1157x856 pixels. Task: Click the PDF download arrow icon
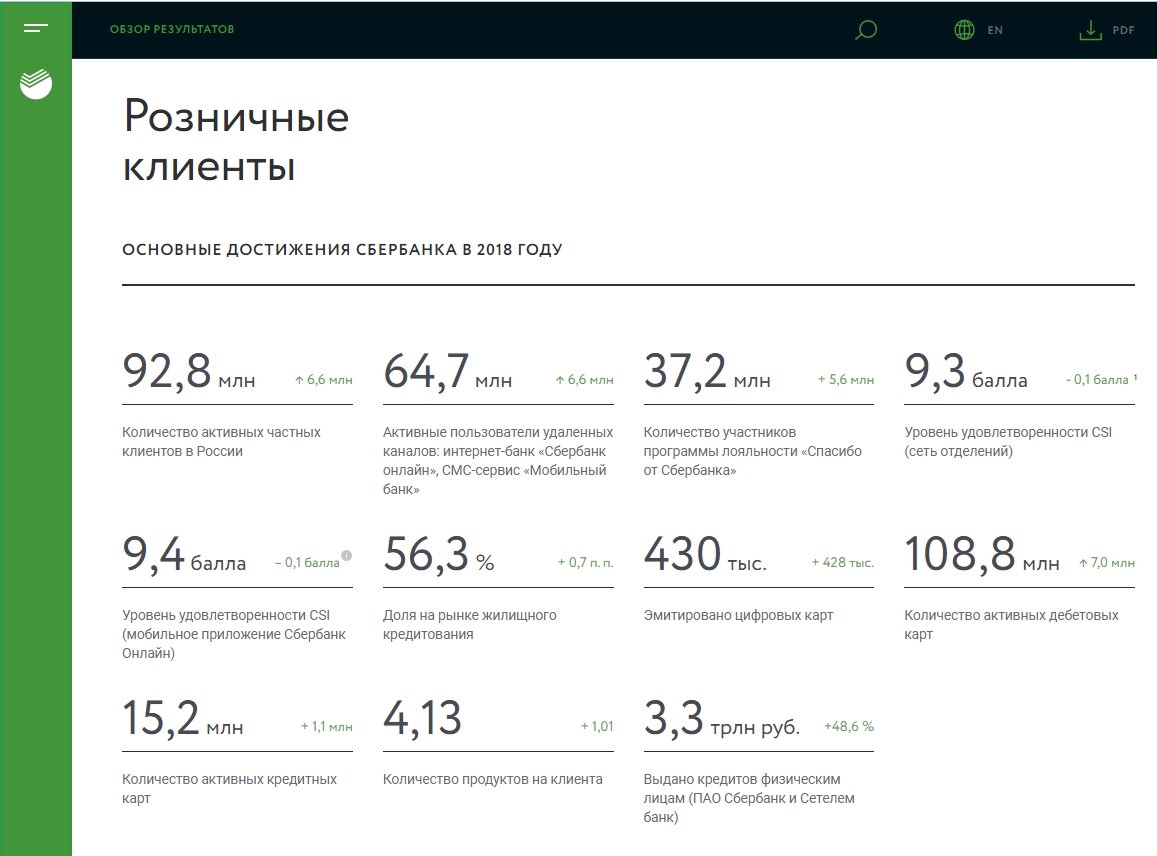pos(1090,30)
